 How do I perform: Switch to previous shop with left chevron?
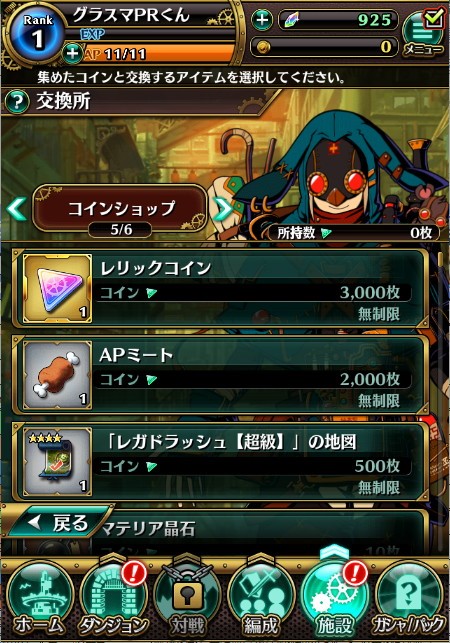coord(17,209)
